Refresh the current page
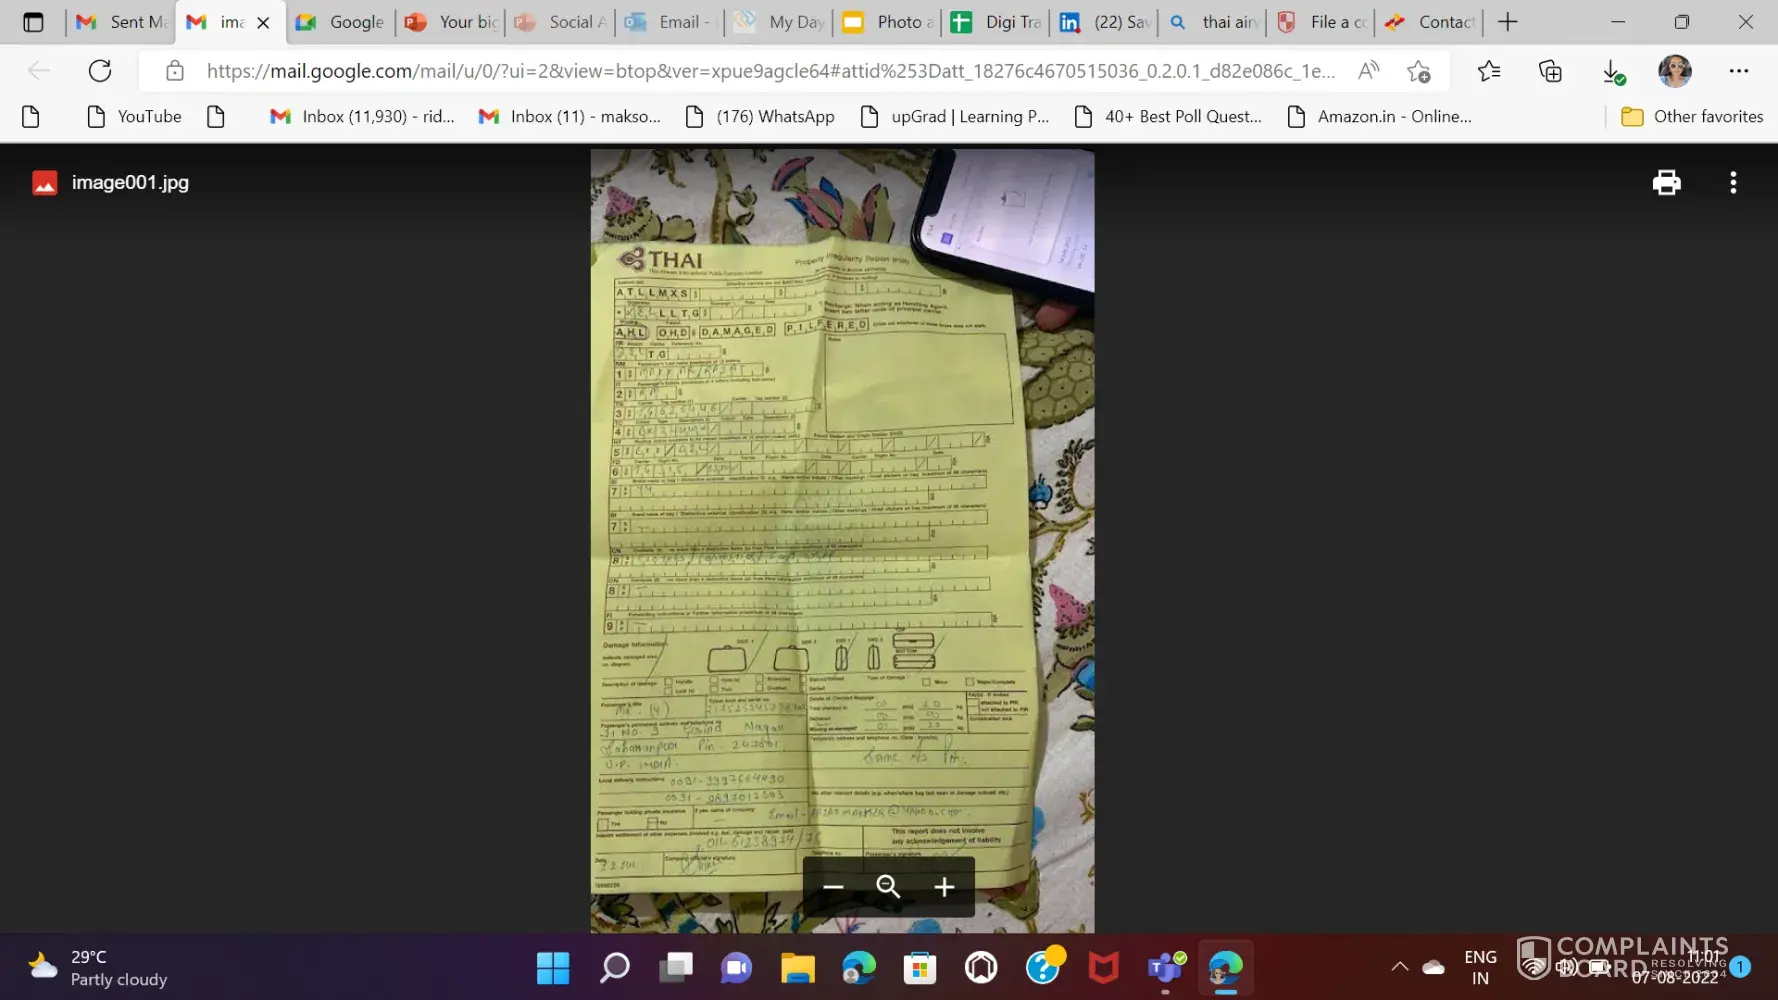The image size is (1778, 1000). tap(100, 71)
